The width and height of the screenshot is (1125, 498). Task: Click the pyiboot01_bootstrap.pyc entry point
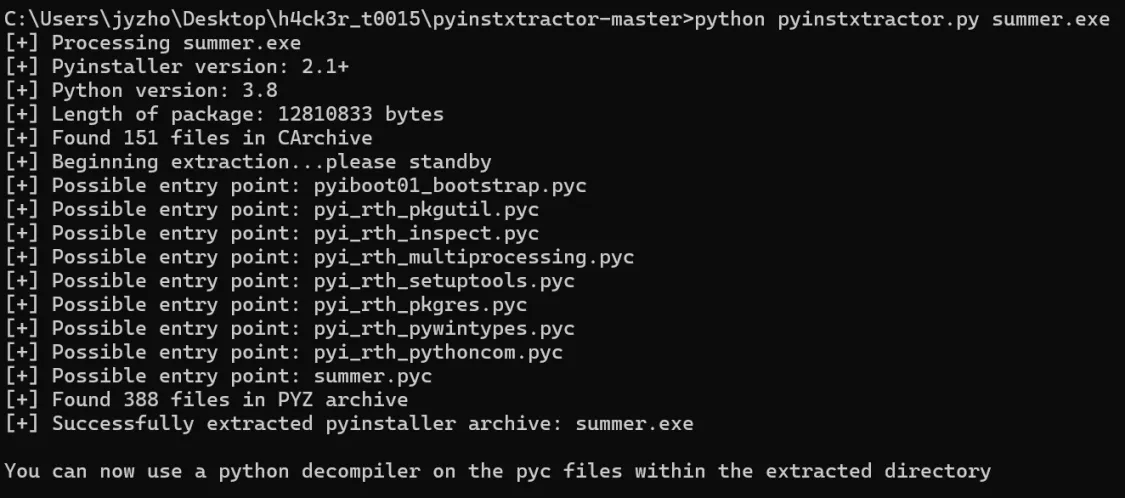[x=450, y=185]
